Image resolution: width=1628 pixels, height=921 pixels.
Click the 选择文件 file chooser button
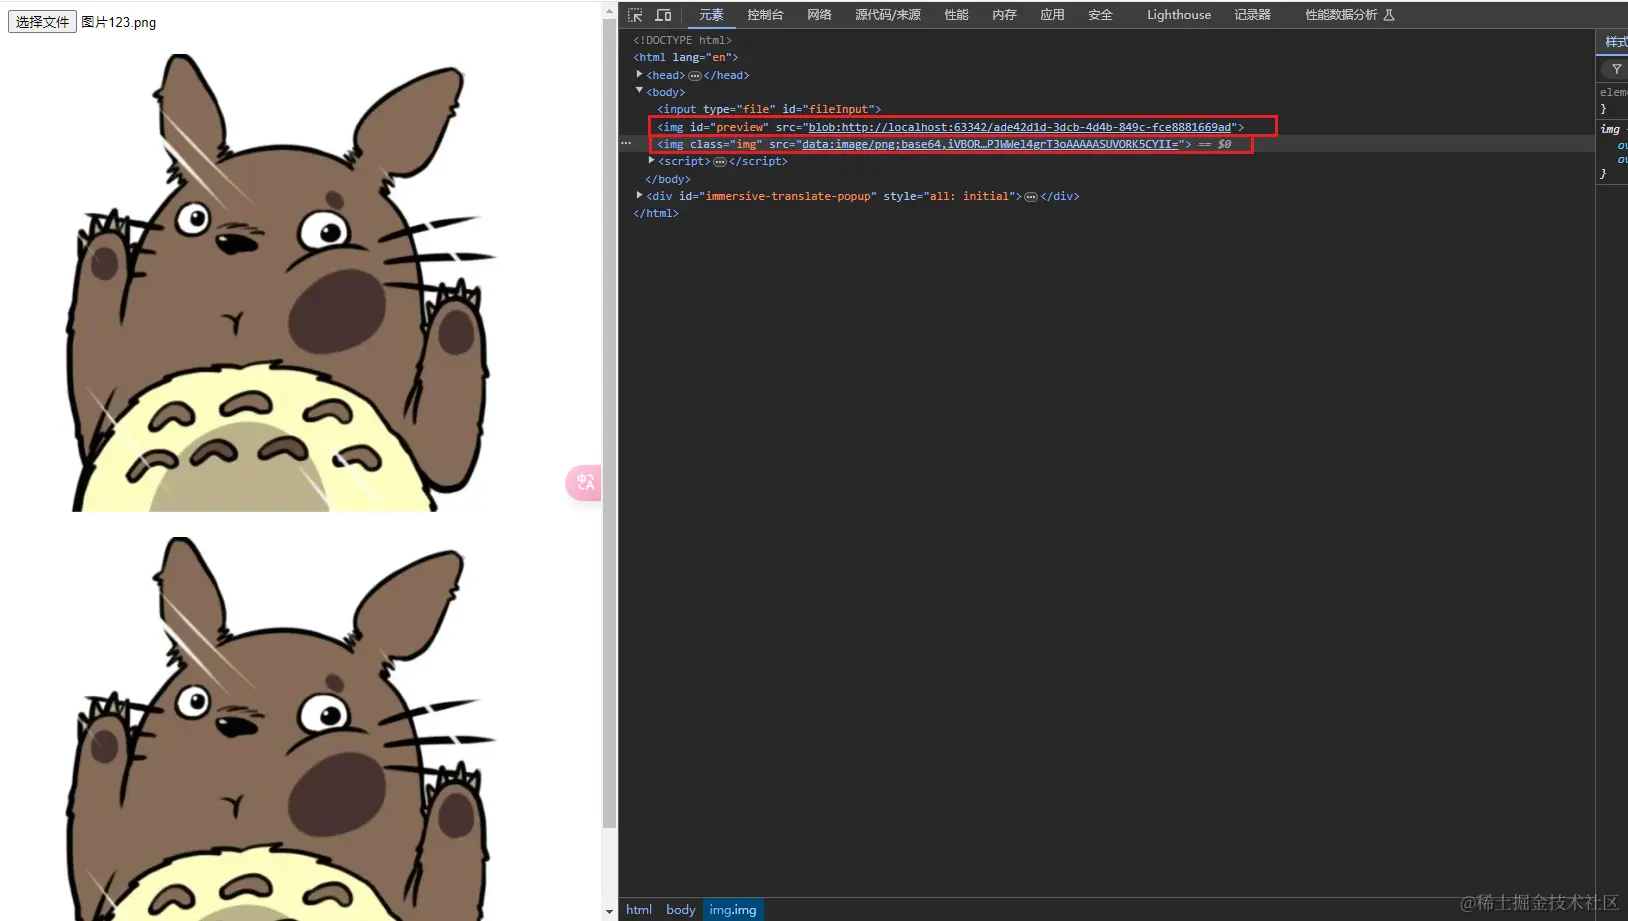point(42,22)
